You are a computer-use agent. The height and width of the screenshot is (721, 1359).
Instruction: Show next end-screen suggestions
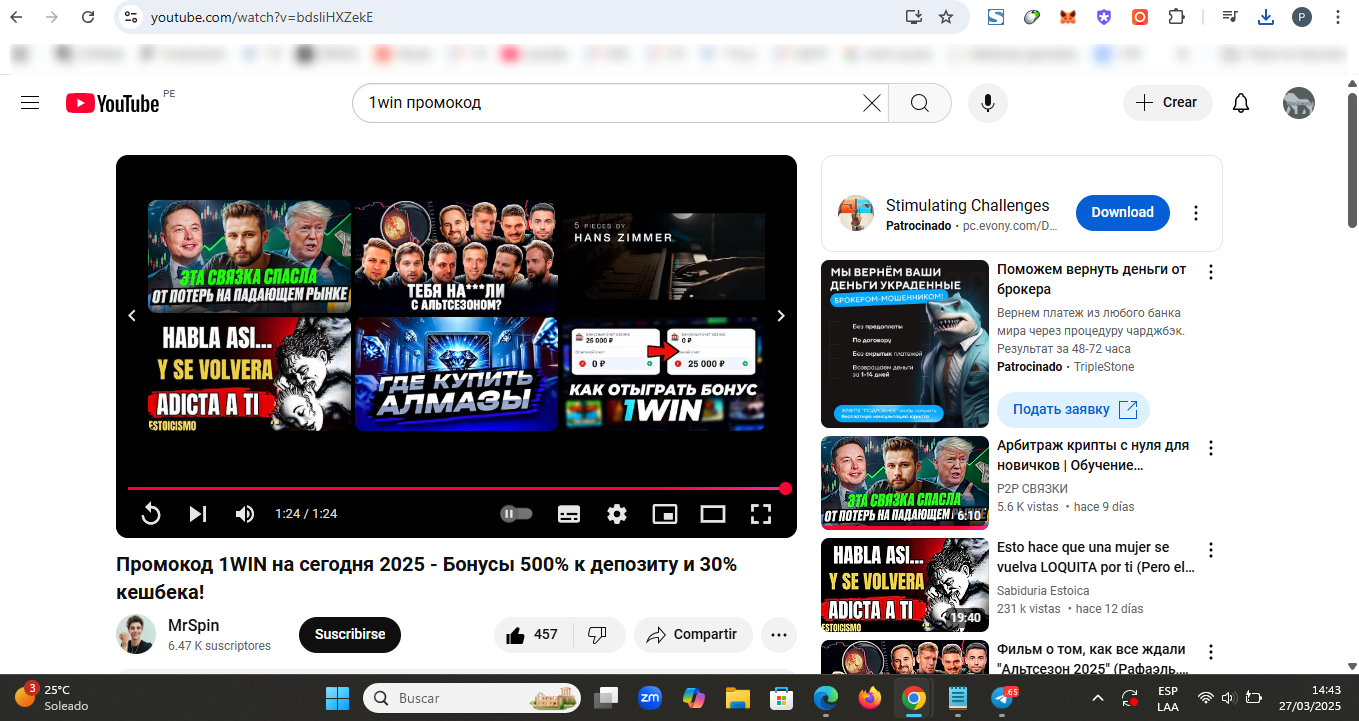click(781, 316)
